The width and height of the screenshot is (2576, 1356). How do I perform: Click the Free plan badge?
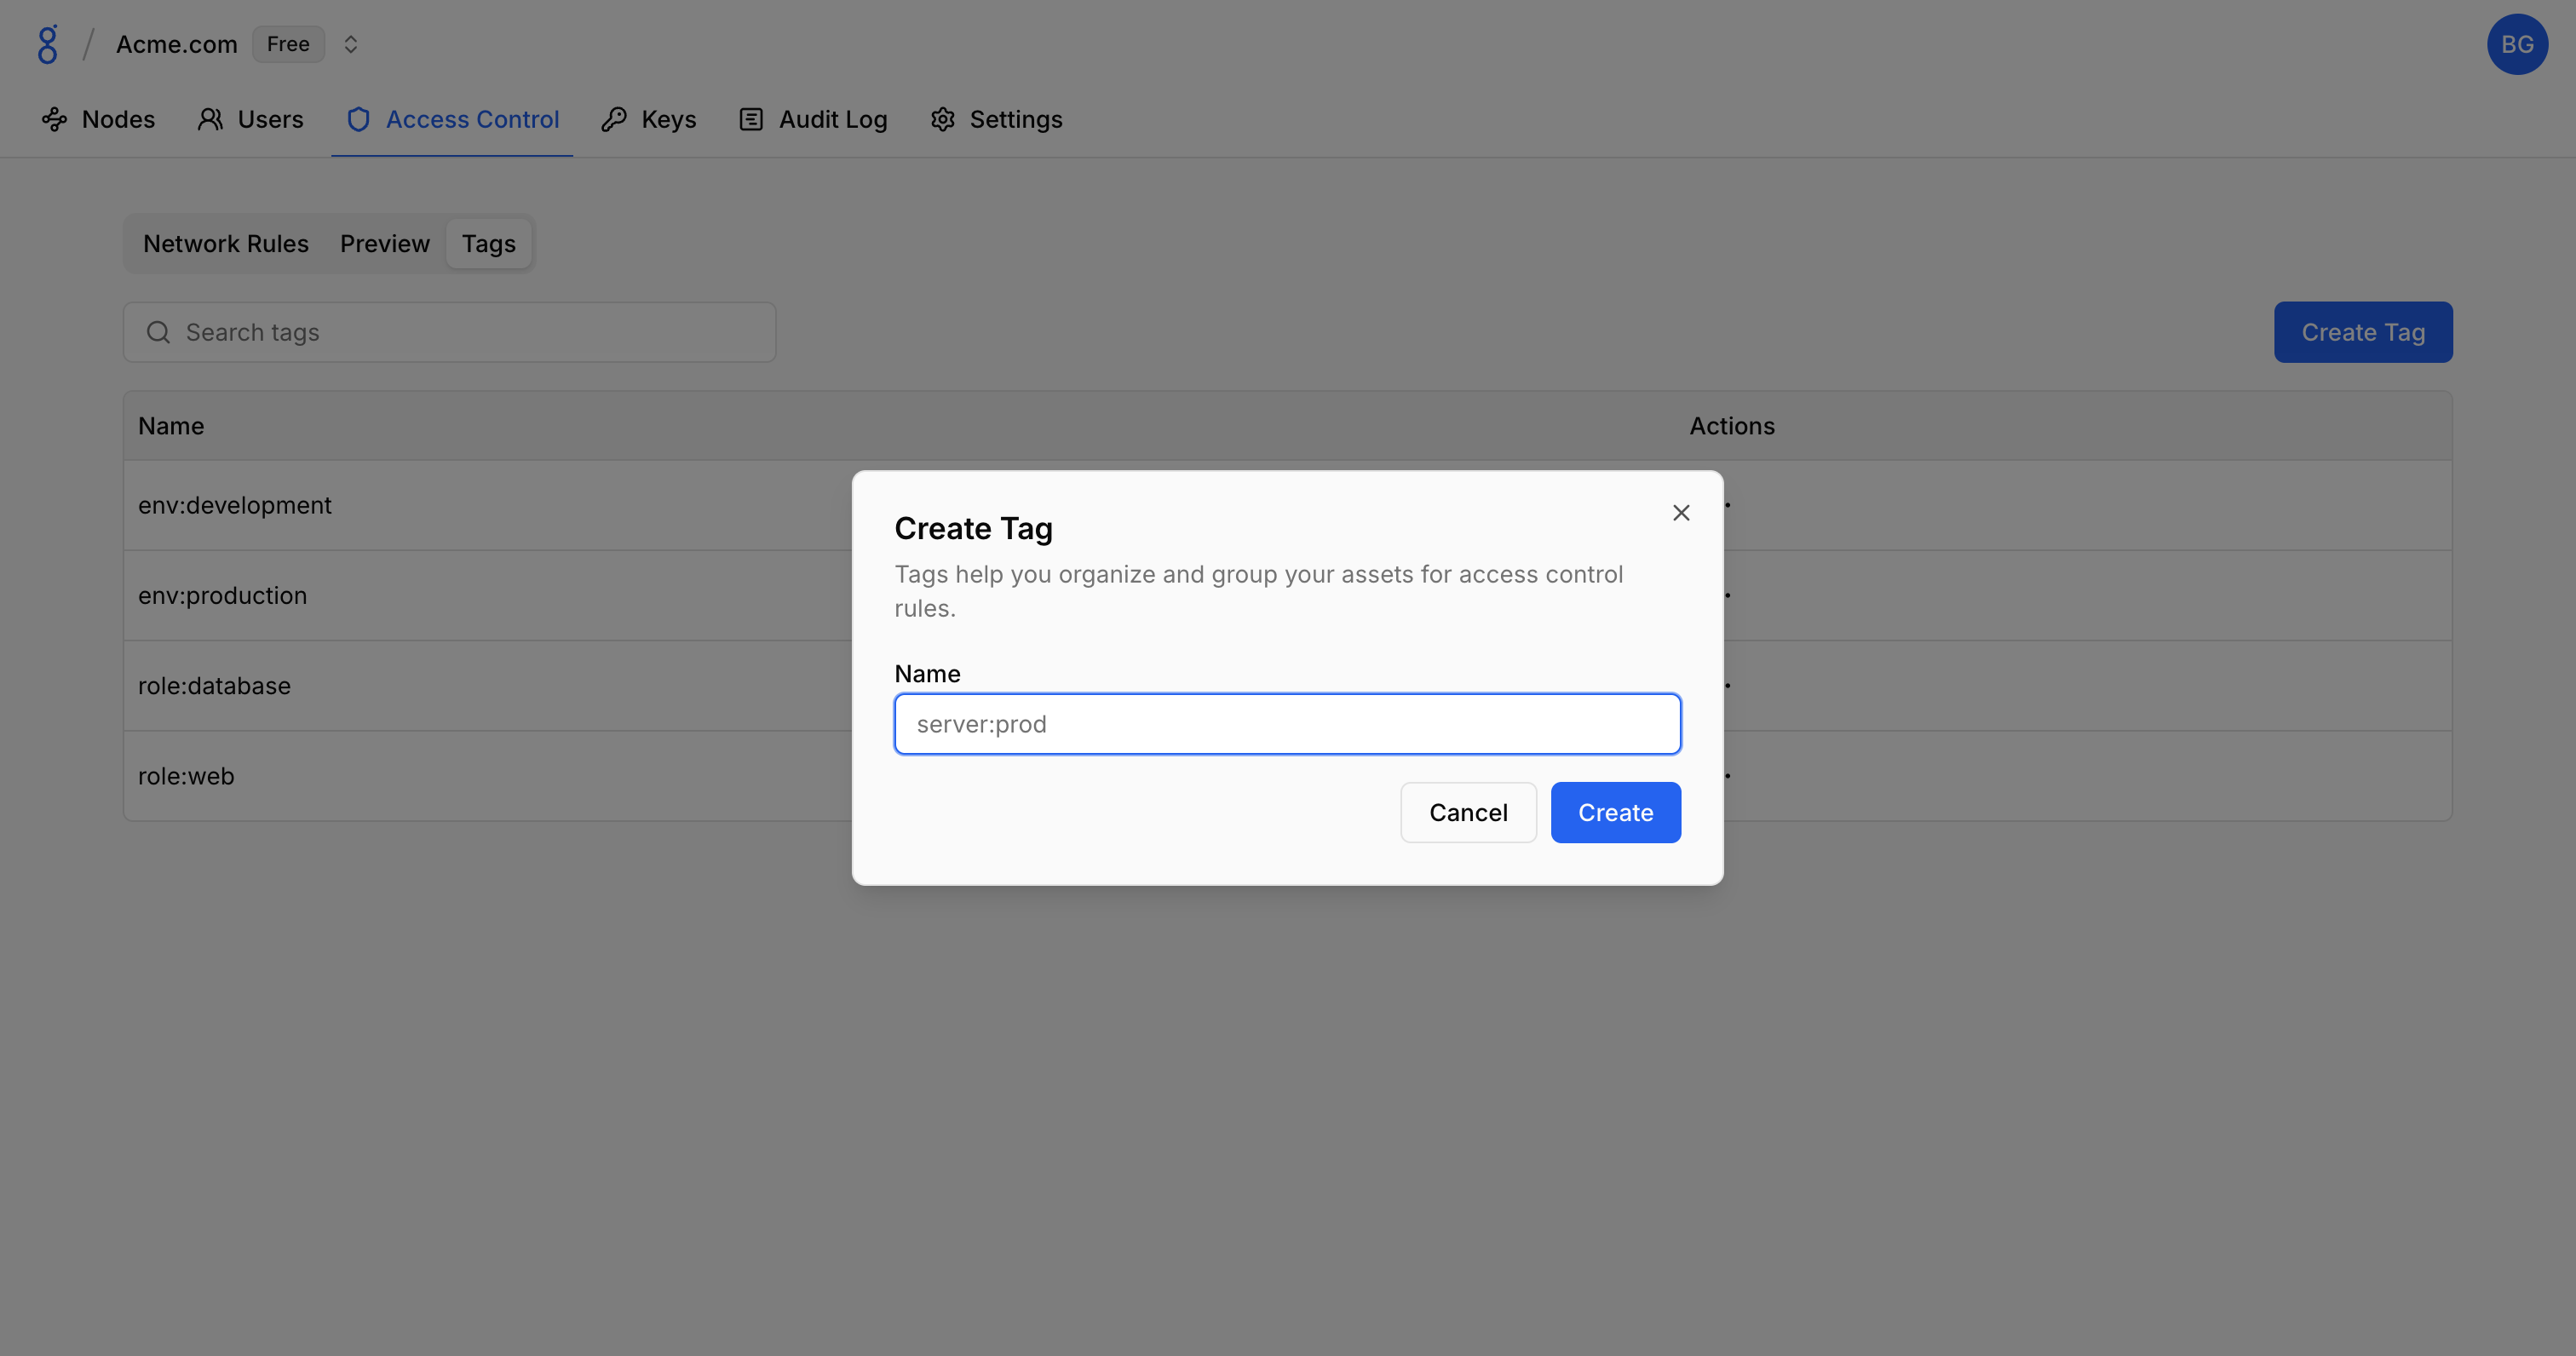288,44
